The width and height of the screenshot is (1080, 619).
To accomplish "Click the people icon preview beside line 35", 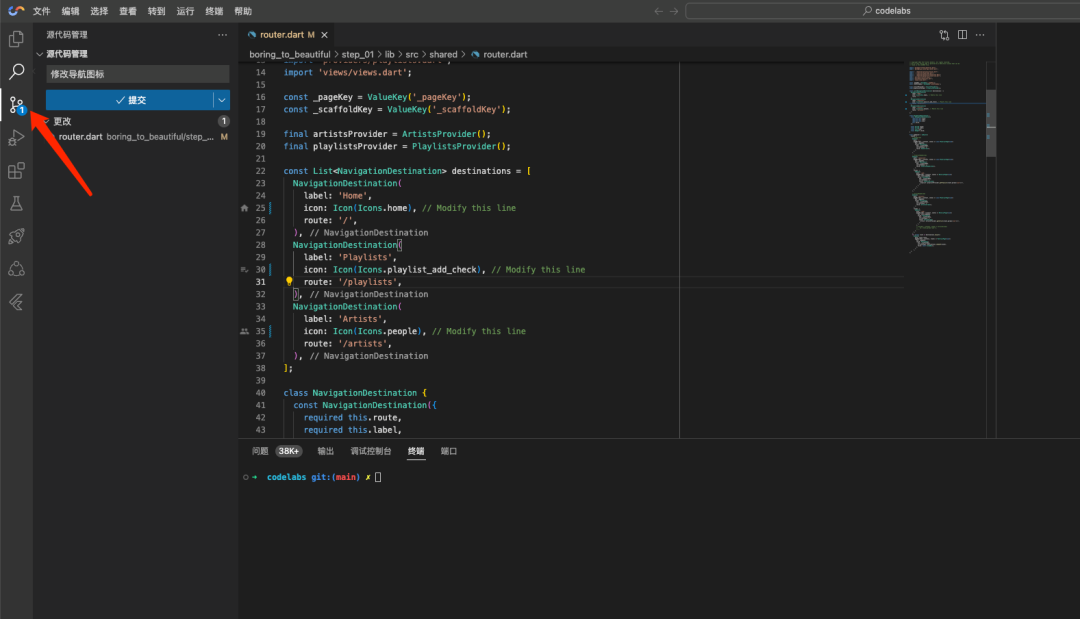I will pyautogui.click(x=245, y=331).
